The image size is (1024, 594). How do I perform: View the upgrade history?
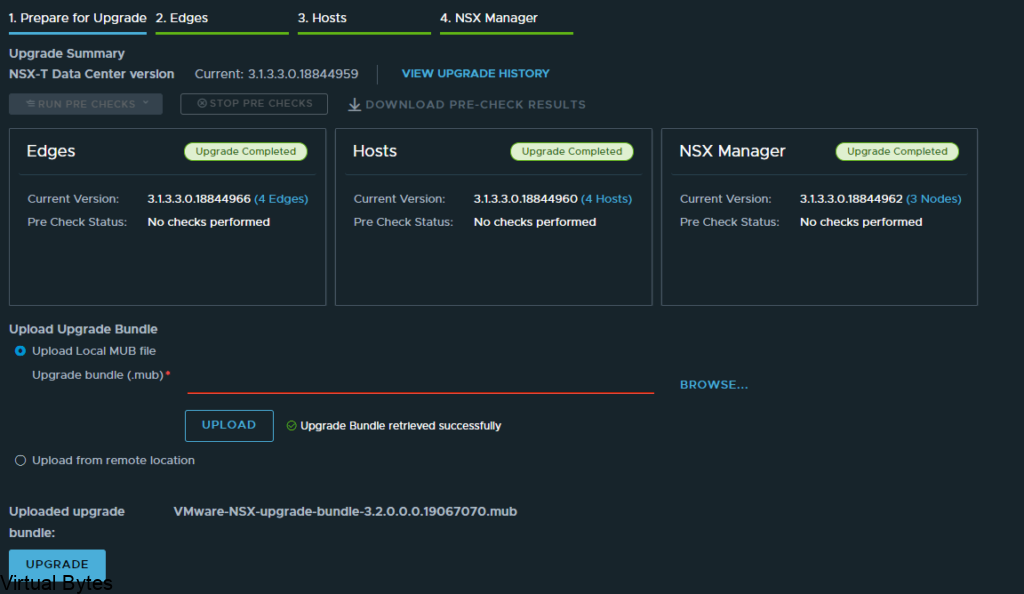[x=475, y=74]
